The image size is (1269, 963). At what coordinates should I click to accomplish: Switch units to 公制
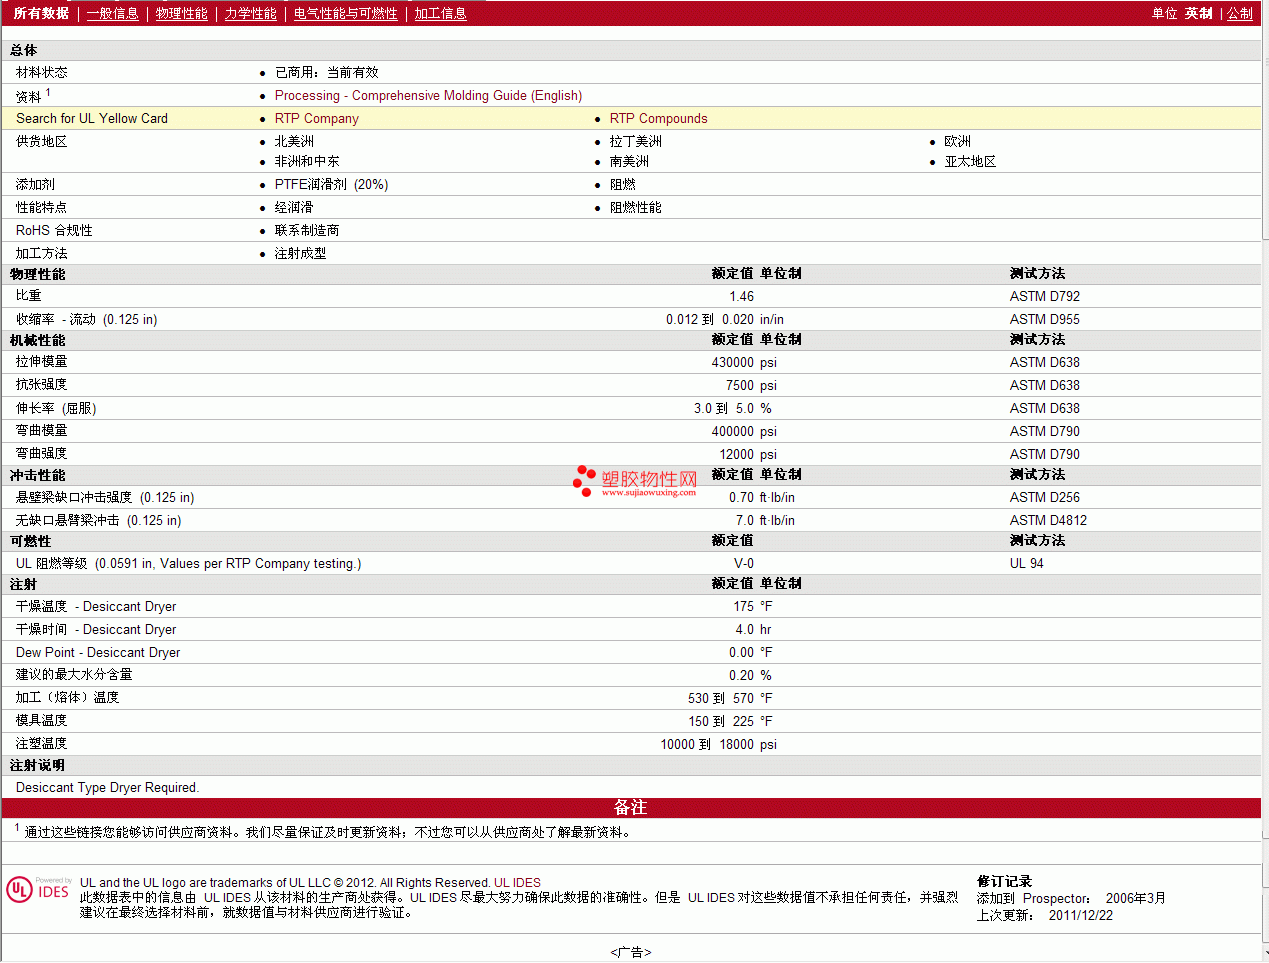[1239, 13]
